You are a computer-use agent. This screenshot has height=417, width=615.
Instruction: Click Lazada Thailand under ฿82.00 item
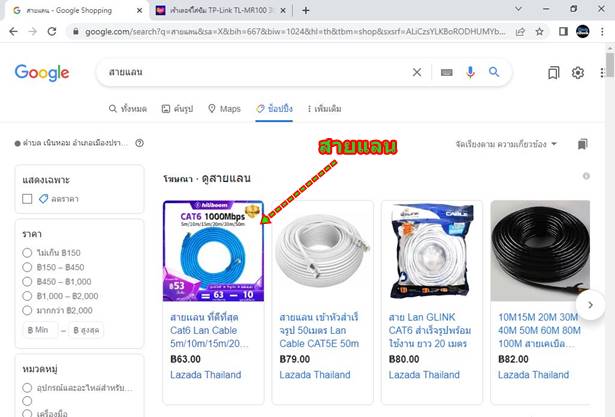tap(533, 375)
